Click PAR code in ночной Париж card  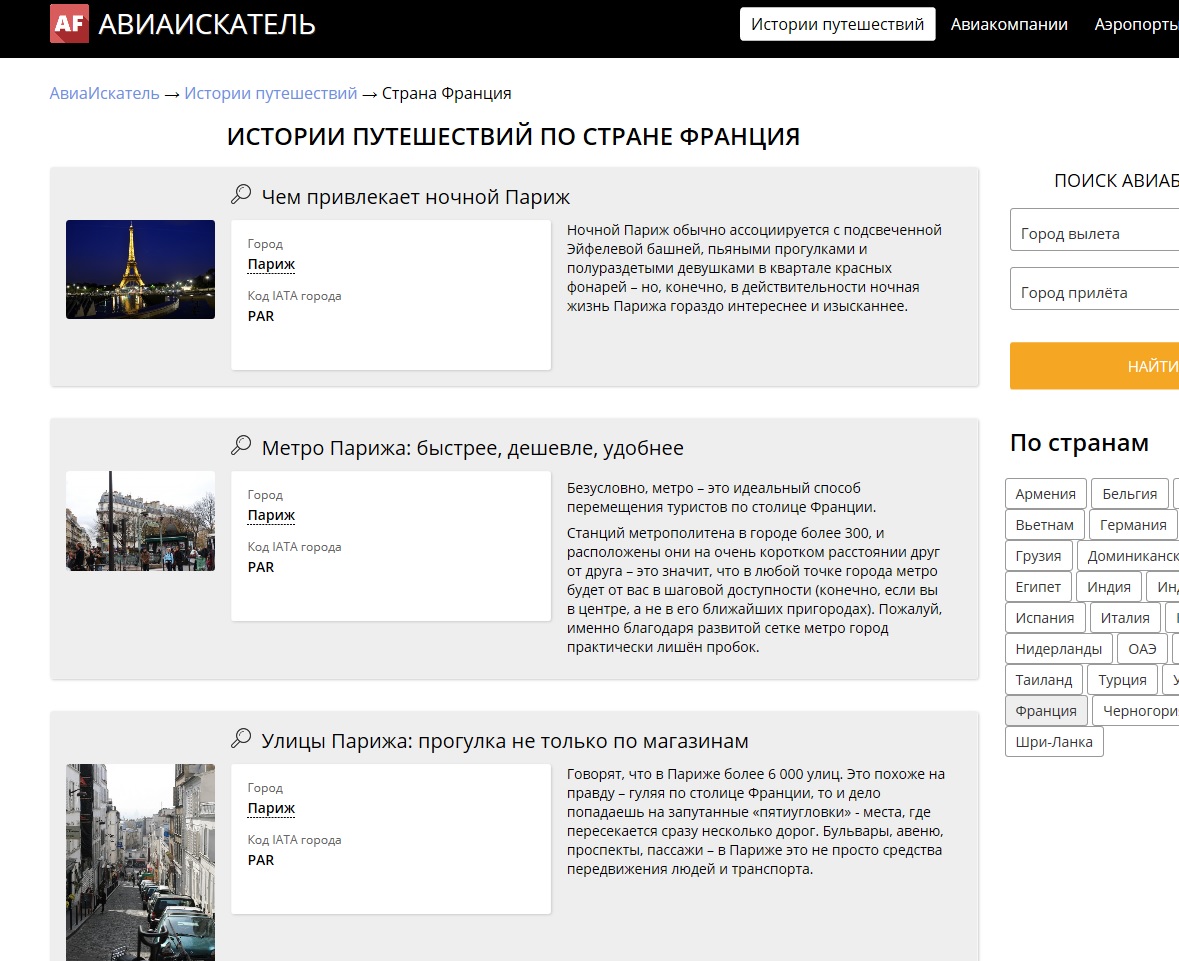tap(261, 317)
